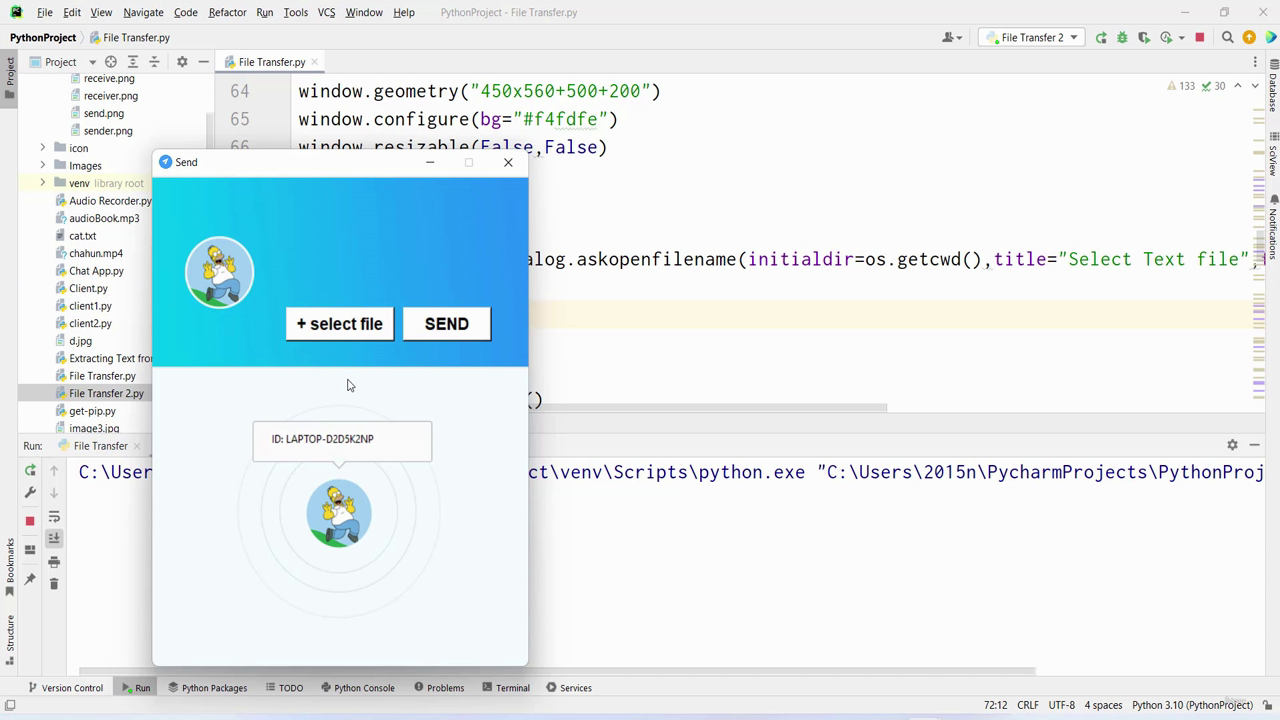The height and width of the screenshot is (720, 1280).
Task: Expand the Images folder
Action: point(43,166)
